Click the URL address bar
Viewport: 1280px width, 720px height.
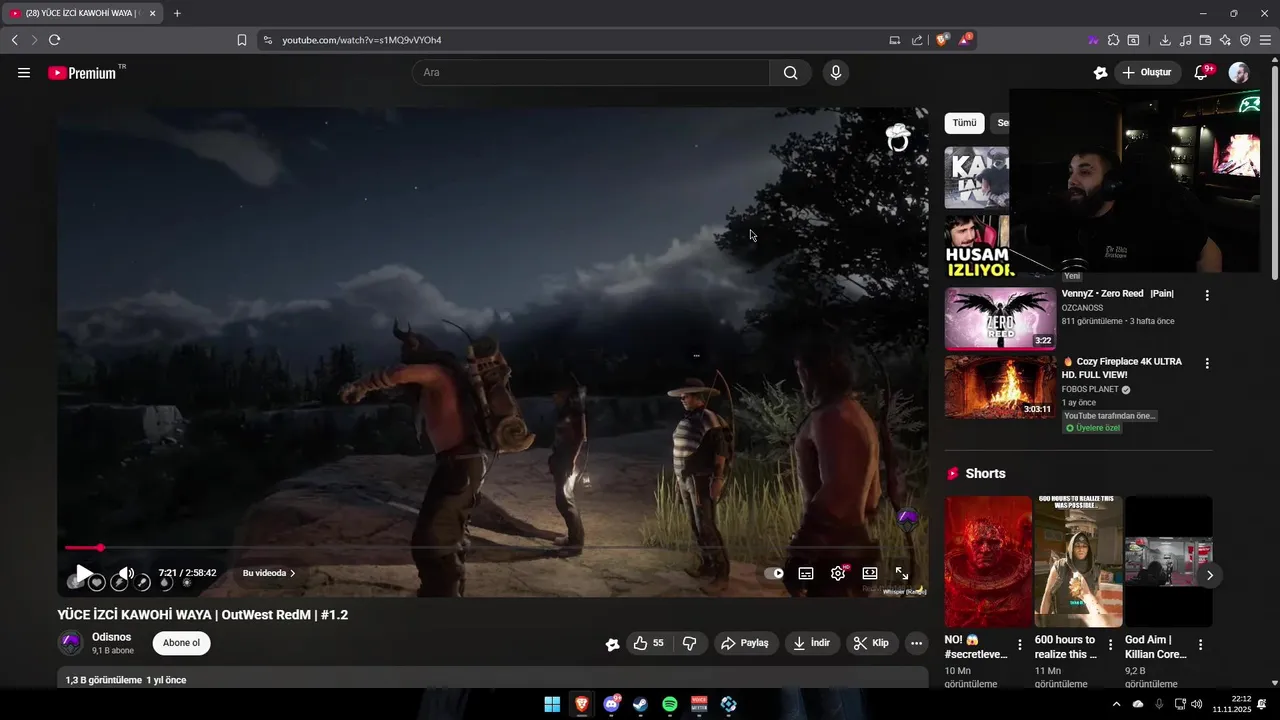click(580, 40)
